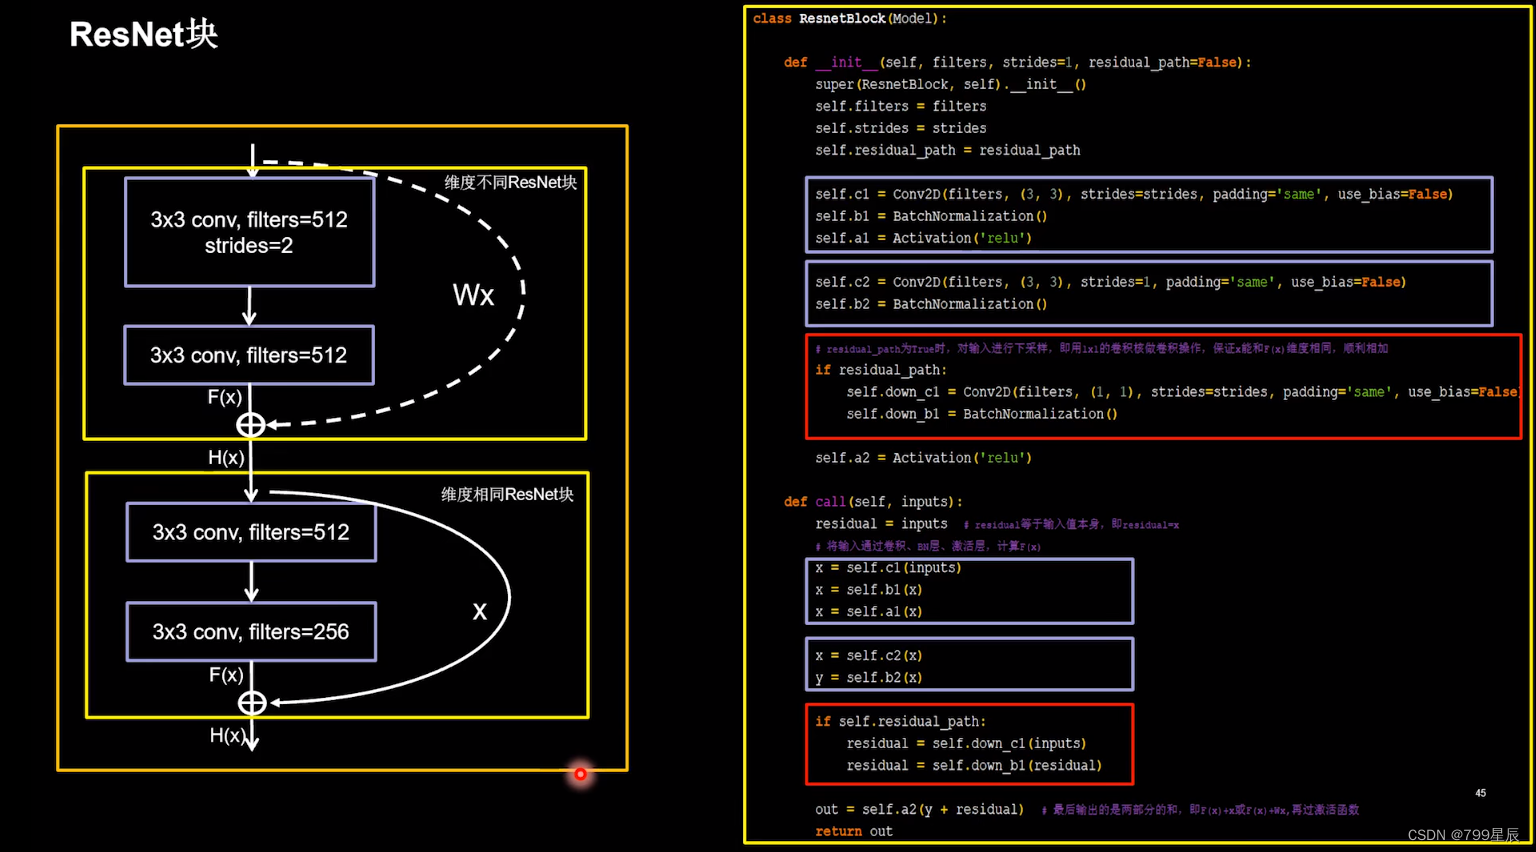The width and height of the screenshot is (1536, 852).
Task: Click the "# 最后输出的是两部分的和" comment
Action: [1200, 810]
